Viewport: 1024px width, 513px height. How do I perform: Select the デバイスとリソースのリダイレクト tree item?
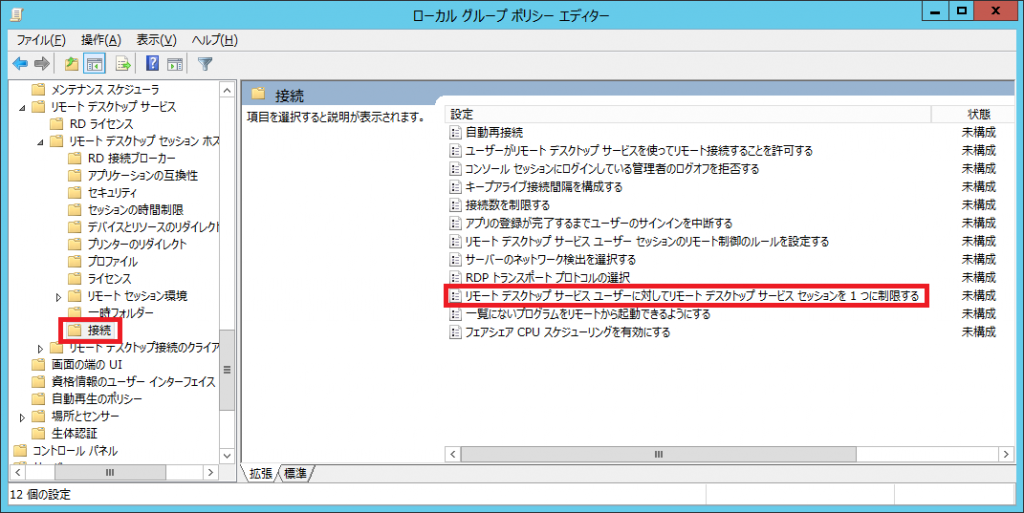click(153, 226)
